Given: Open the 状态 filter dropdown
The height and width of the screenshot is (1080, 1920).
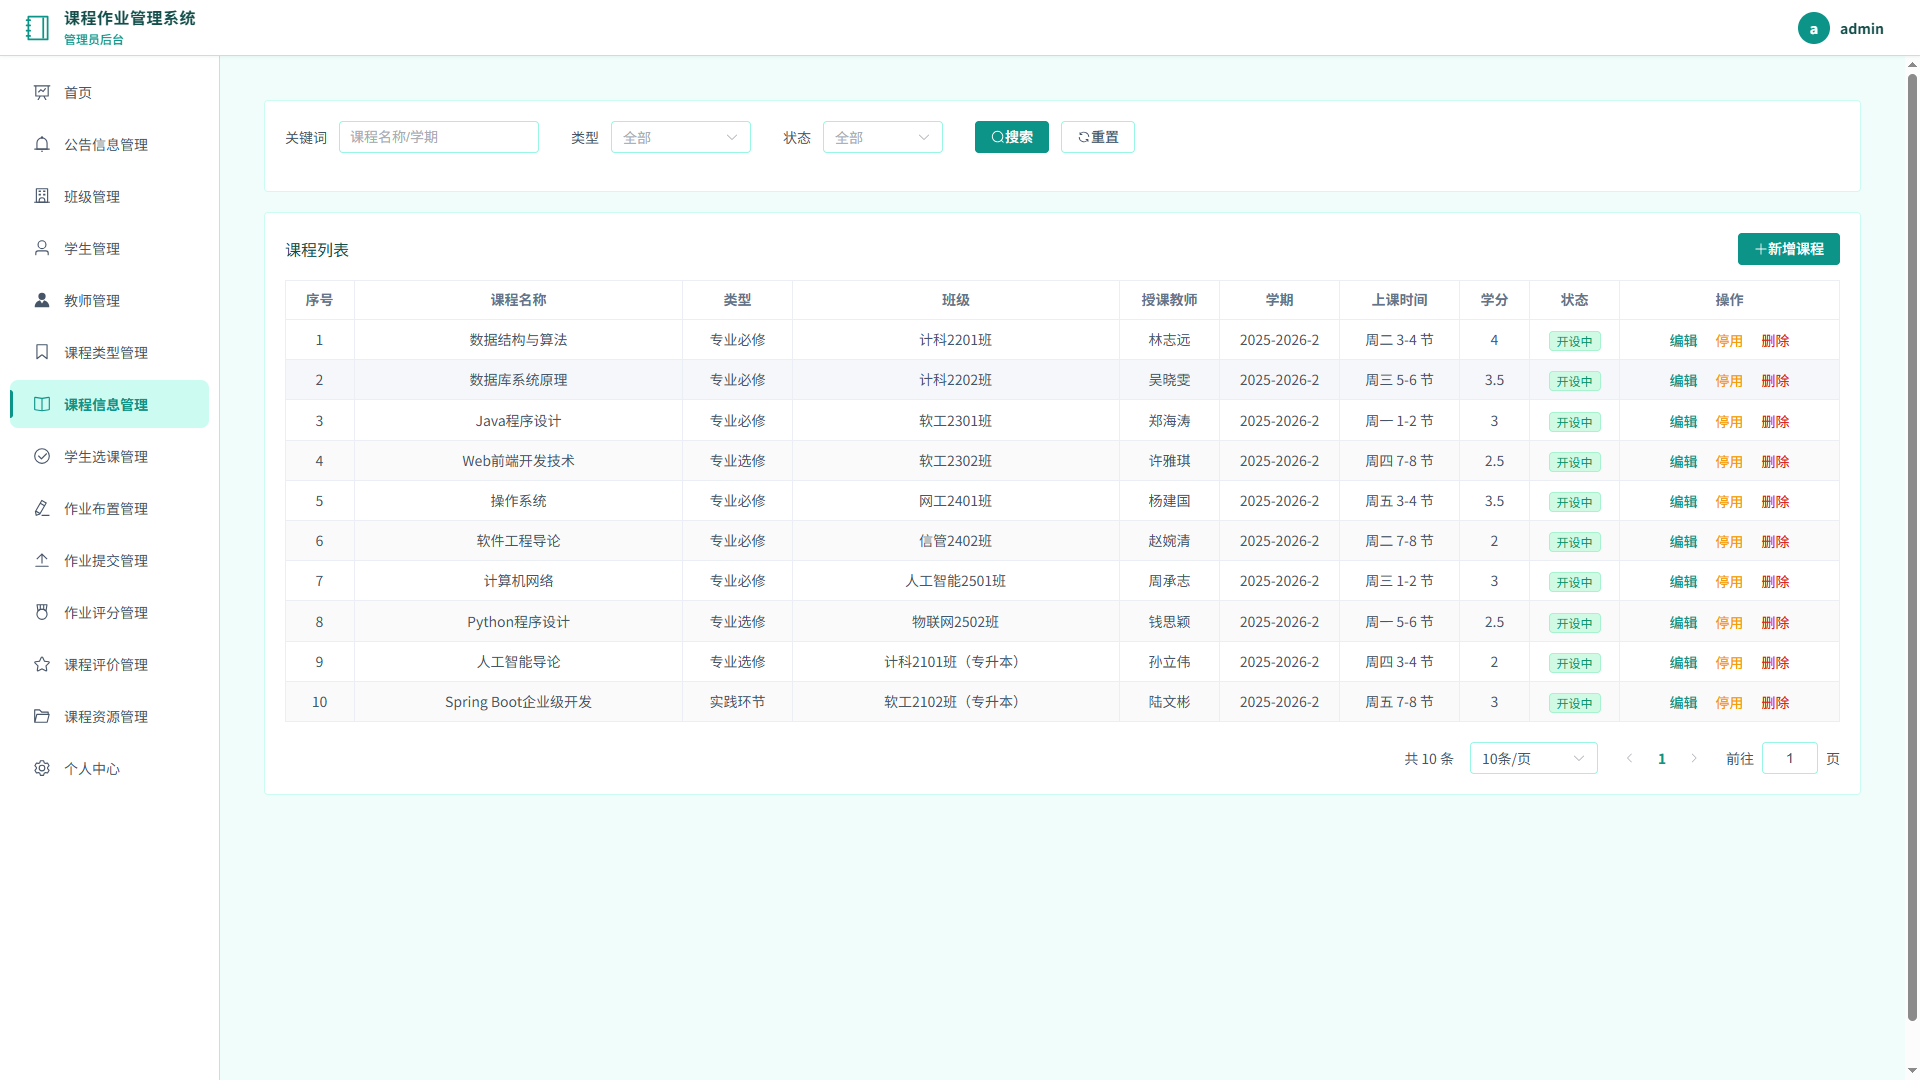Looking at the screenshot, I should tap(883, 137).
